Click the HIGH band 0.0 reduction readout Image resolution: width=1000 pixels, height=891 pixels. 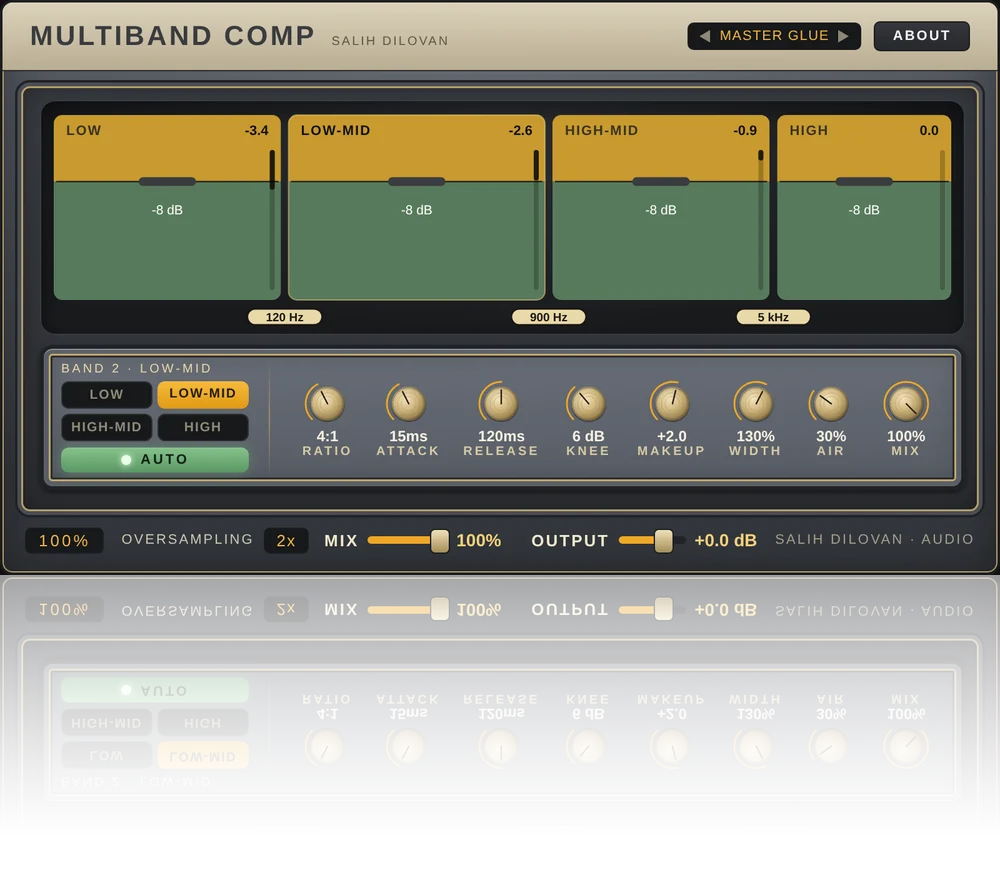tap(929, 131)
